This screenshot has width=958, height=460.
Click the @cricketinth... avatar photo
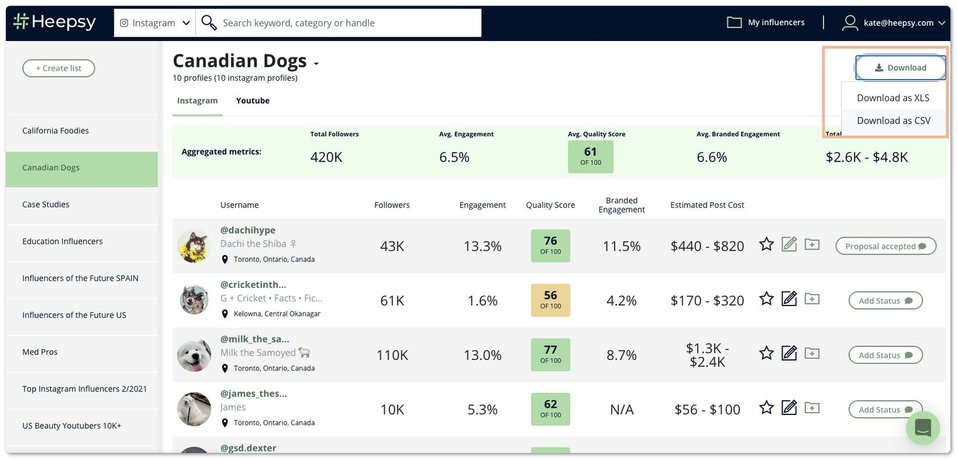point(194,300)
